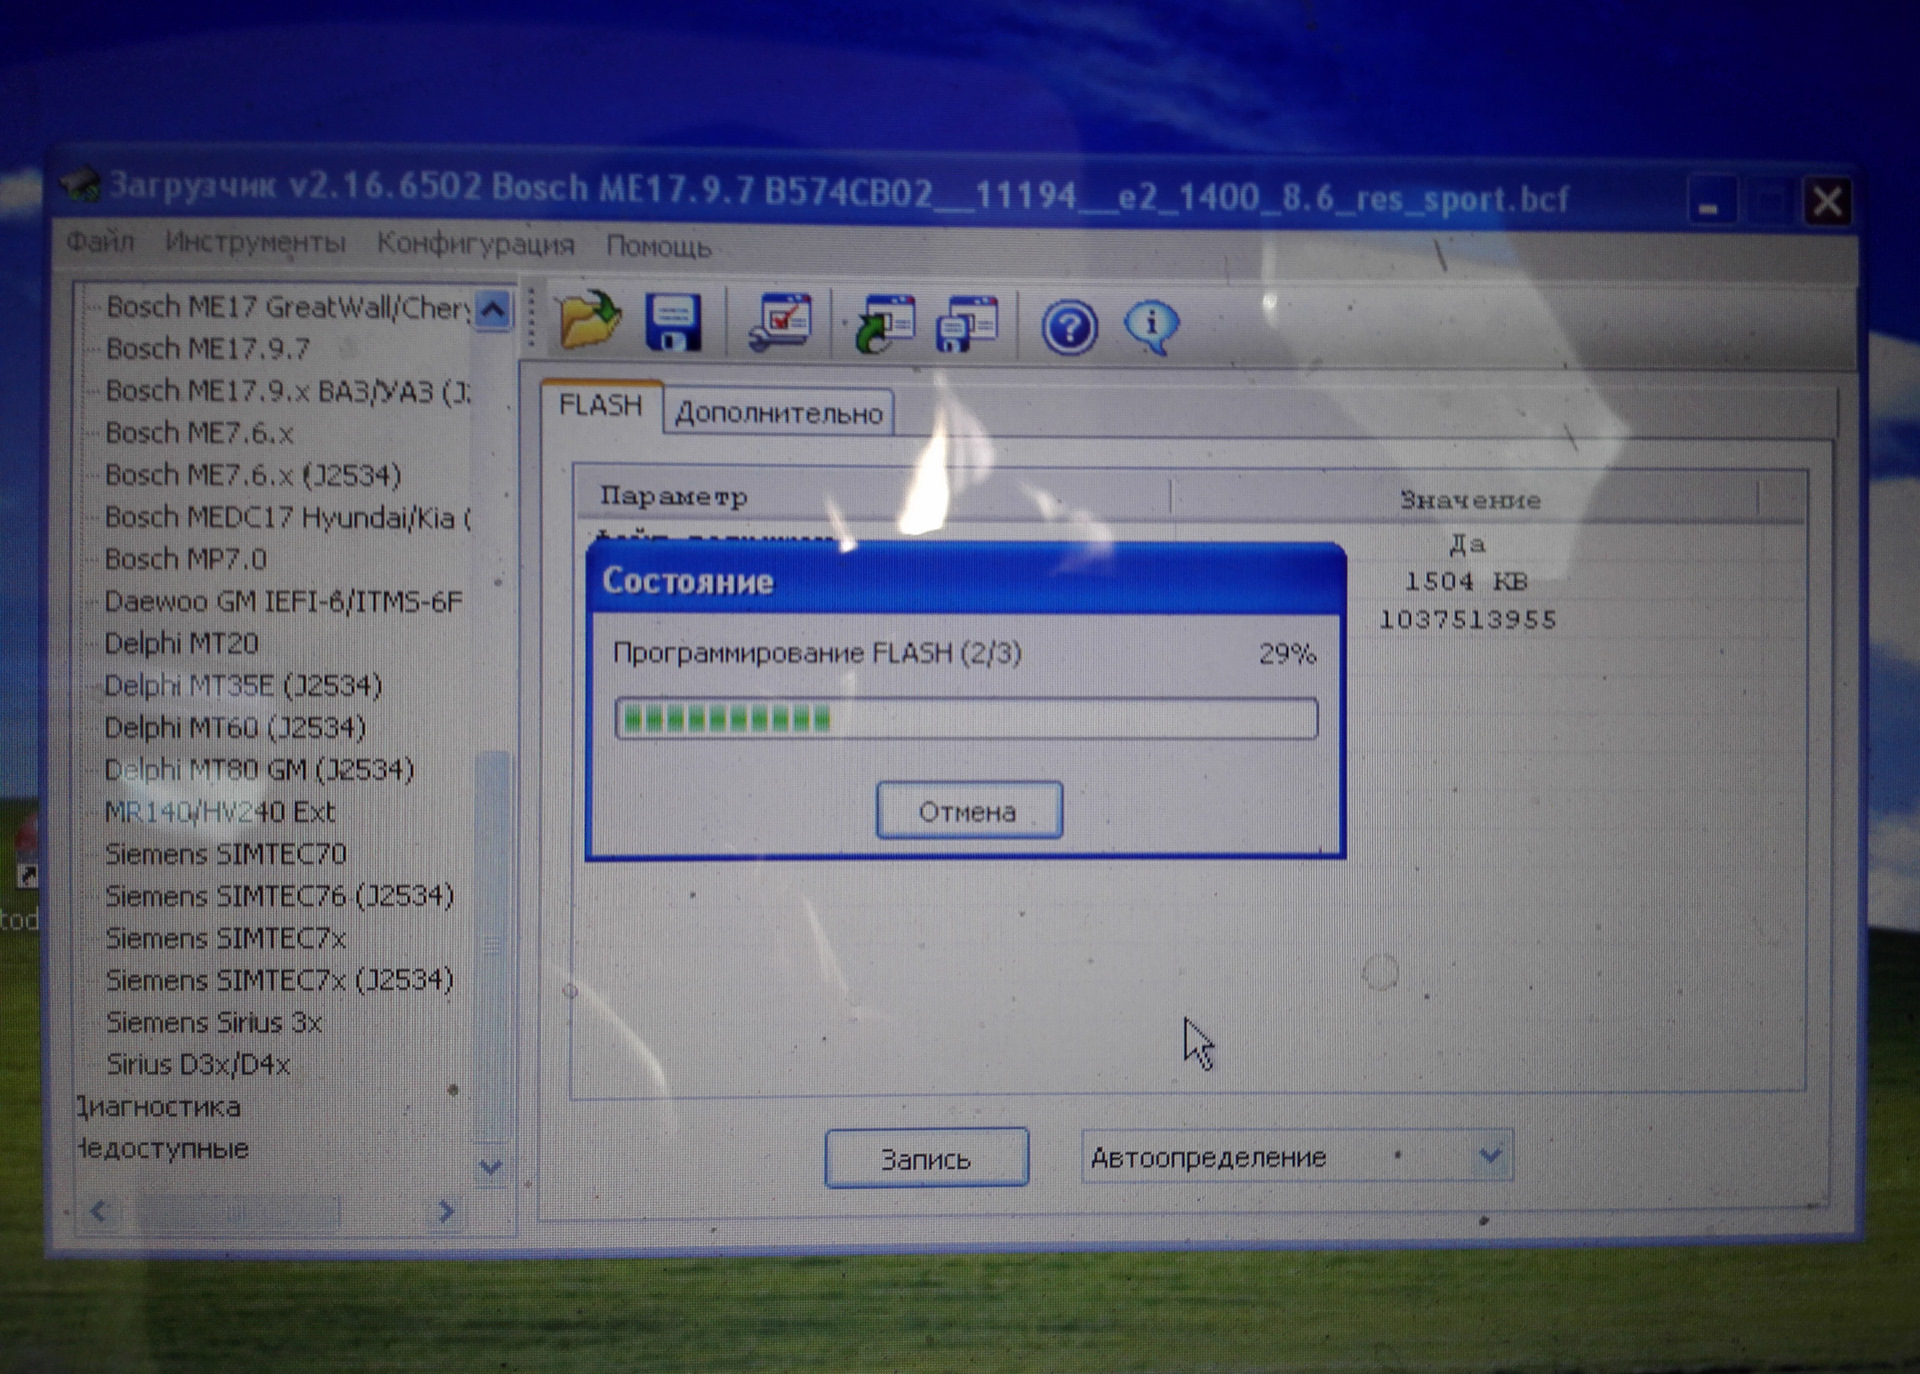Image resolution: width=1920 pixels, height=1374 pixels.
Task: Click the Да value cell
Action: pyautogui.click(x=1467, y=545)
